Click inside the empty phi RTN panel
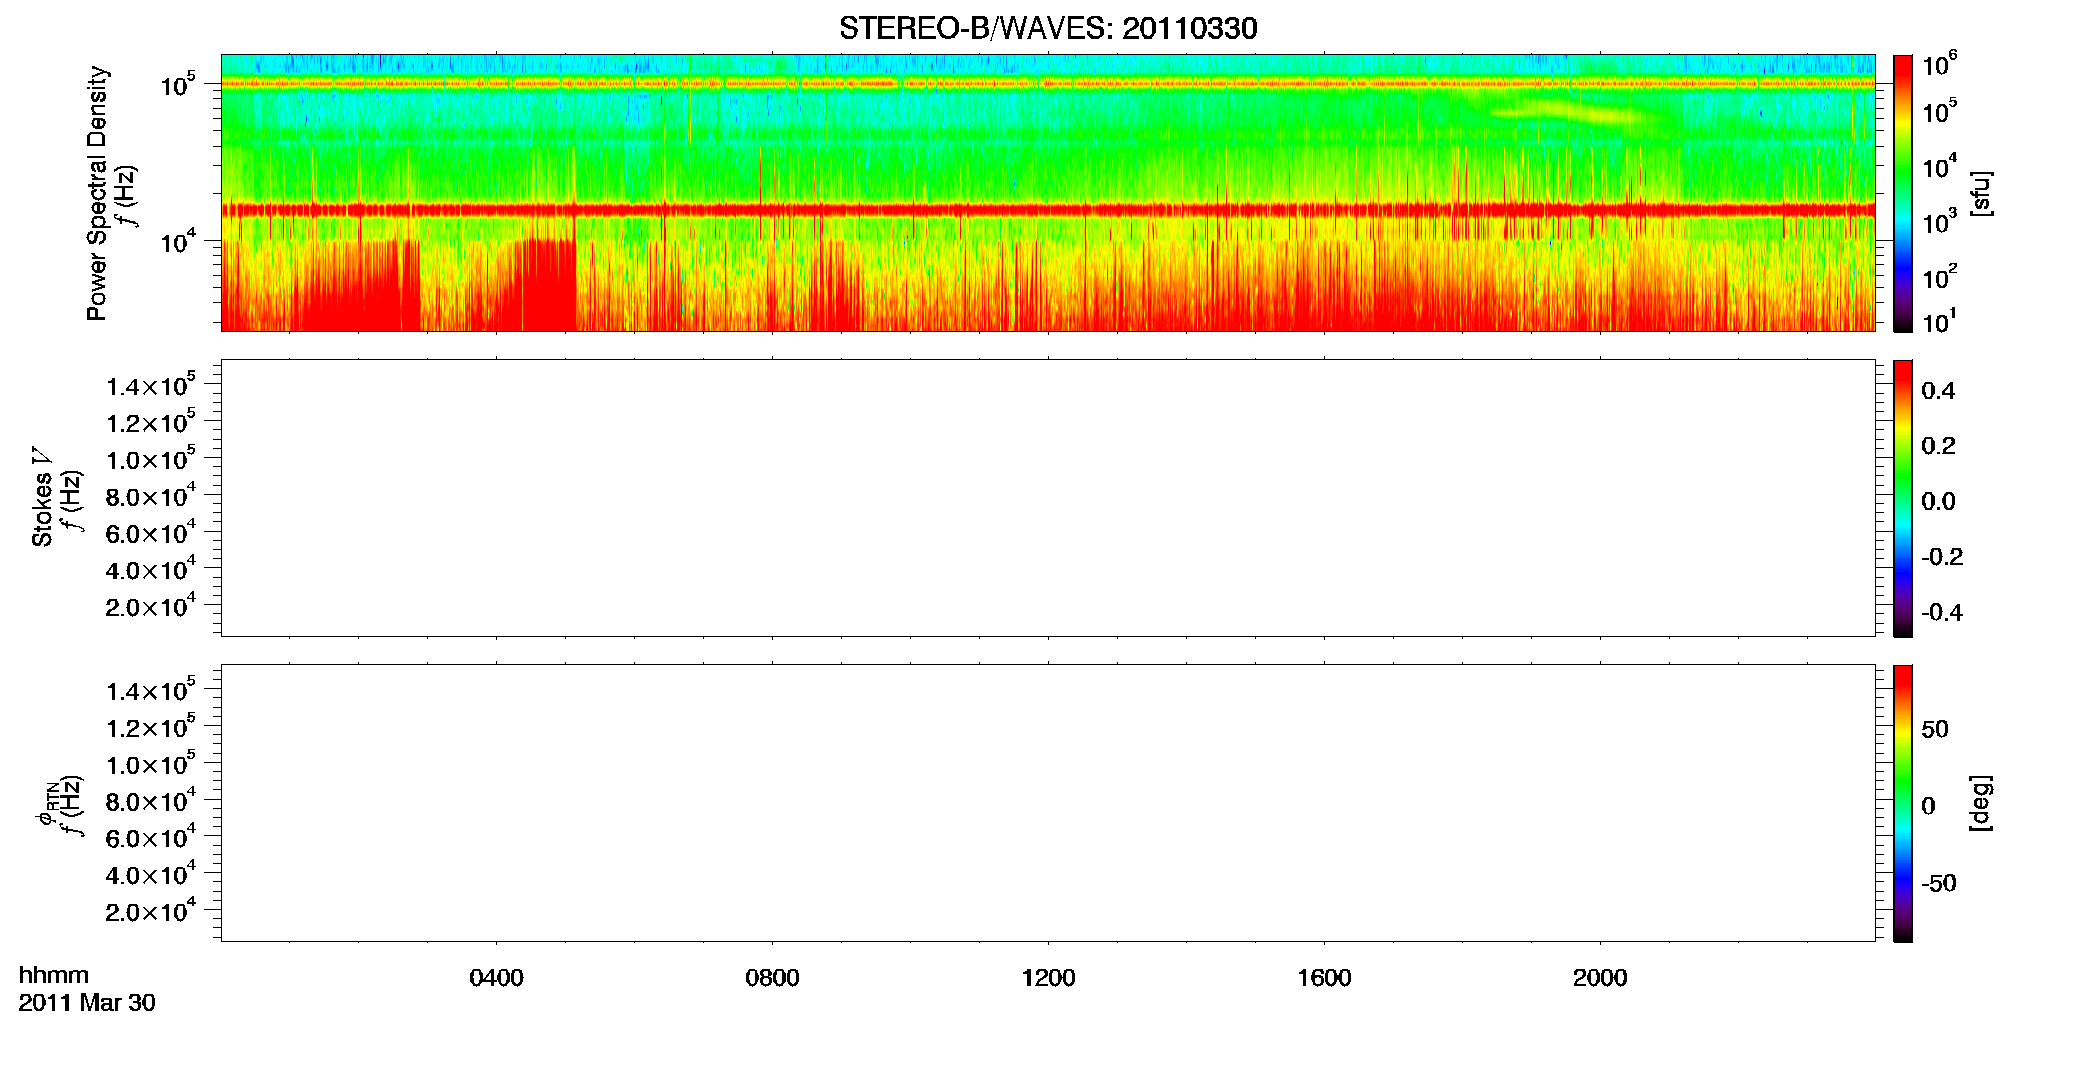 tap(1048, 803)
